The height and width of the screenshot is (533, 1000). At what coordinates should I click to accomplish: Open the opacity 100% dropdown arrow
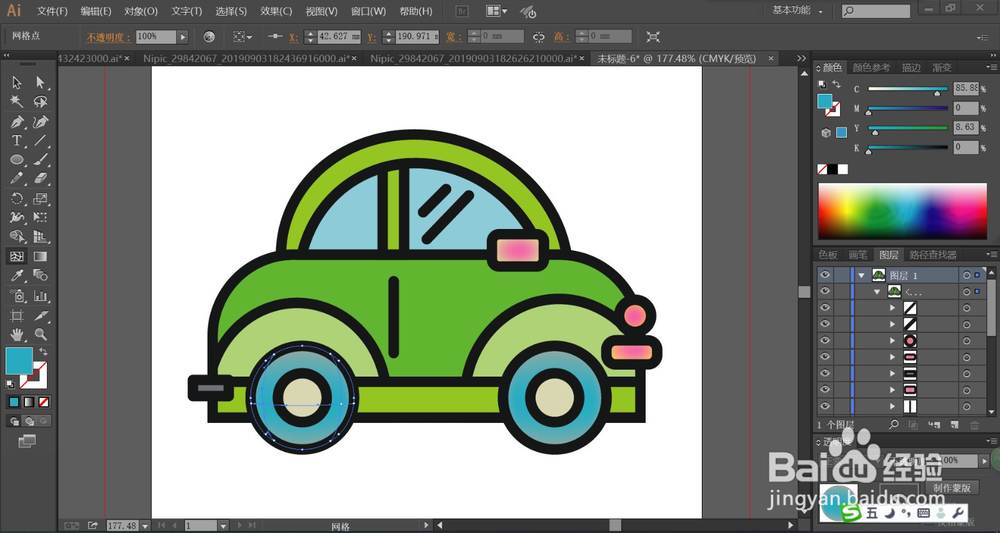click(x=183, y=37)
